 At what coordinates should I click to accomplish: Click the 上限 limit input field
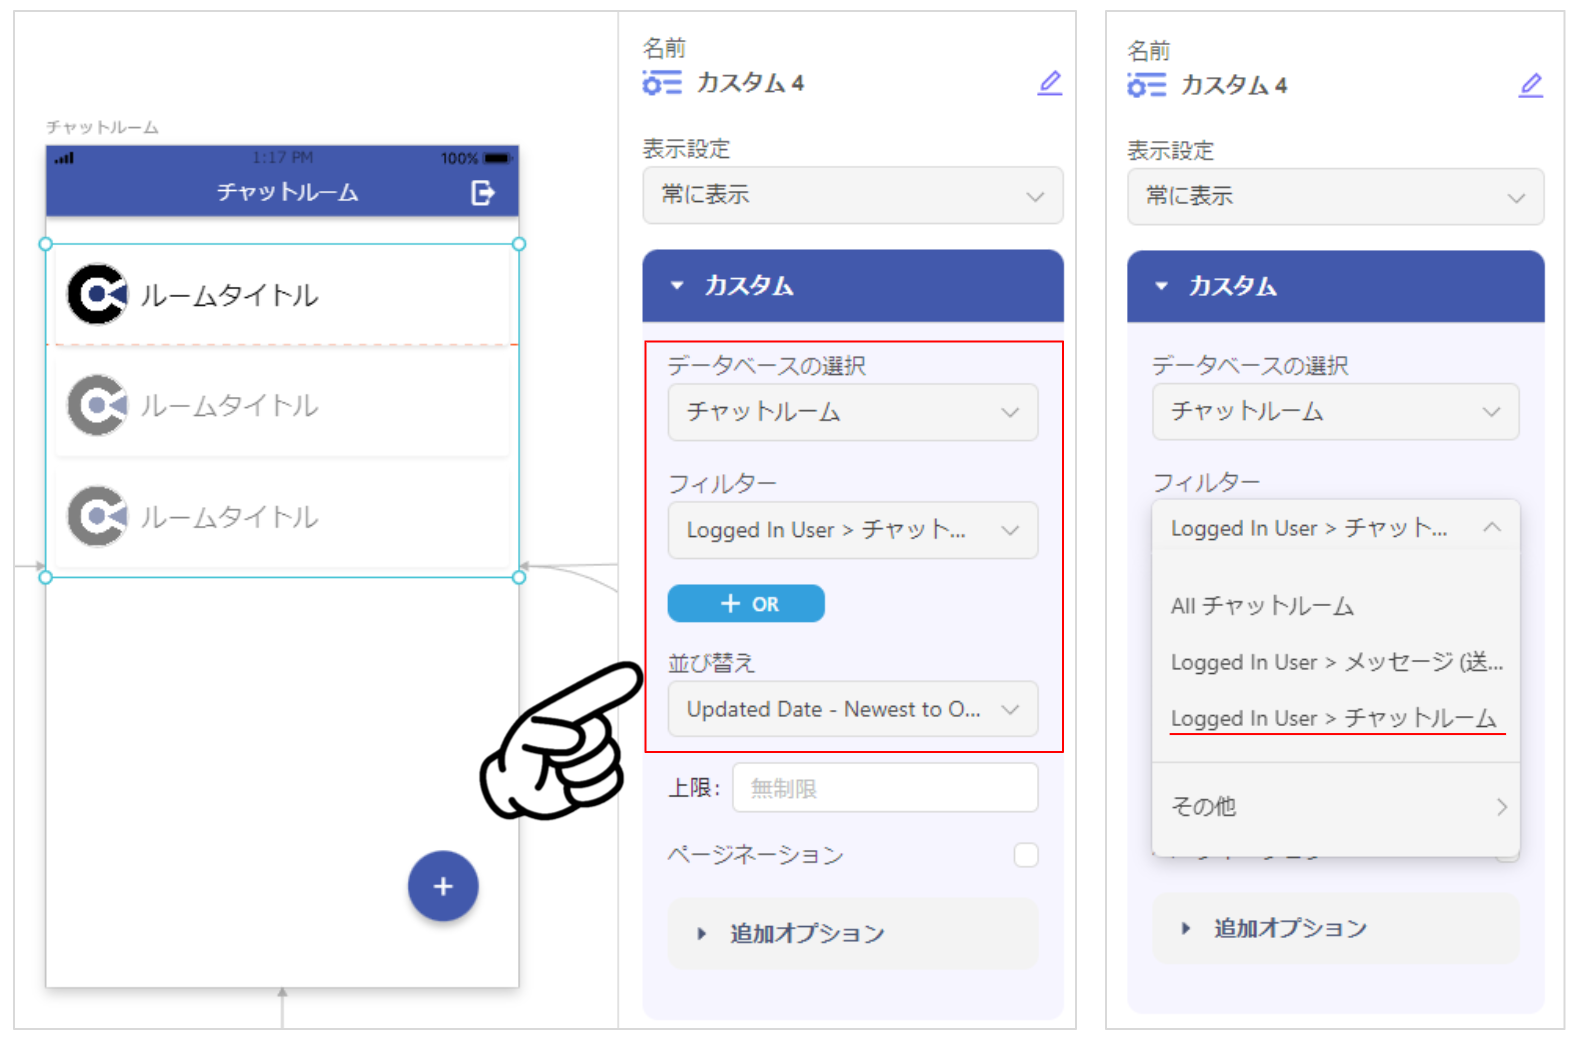[x=885, y=788]
